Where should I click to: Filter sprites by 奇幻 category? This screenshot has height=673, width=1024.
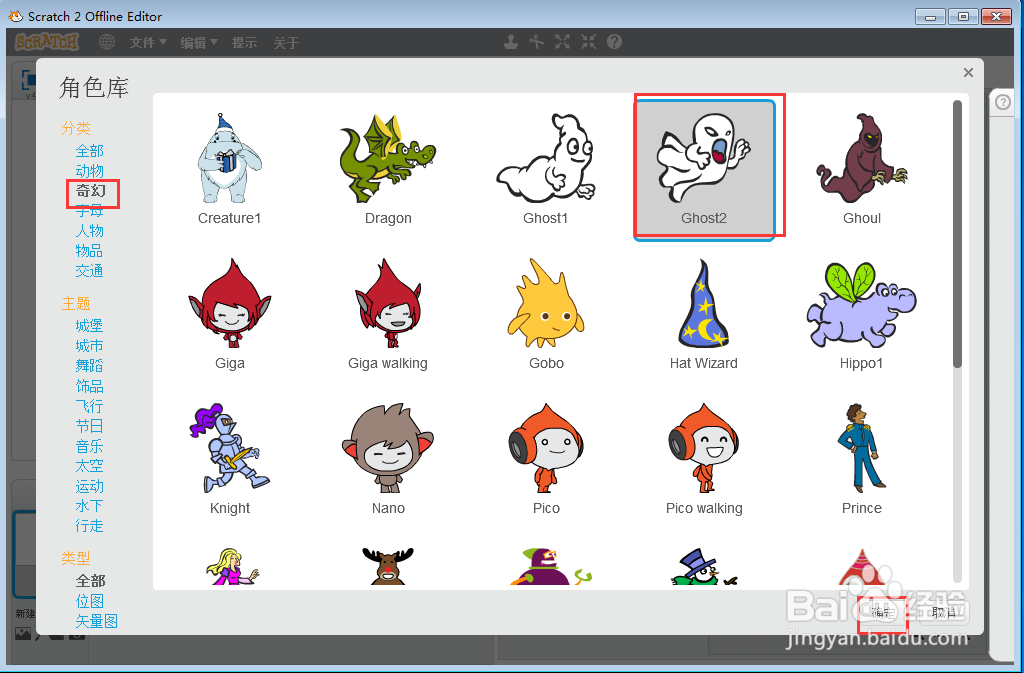point(91,191)
